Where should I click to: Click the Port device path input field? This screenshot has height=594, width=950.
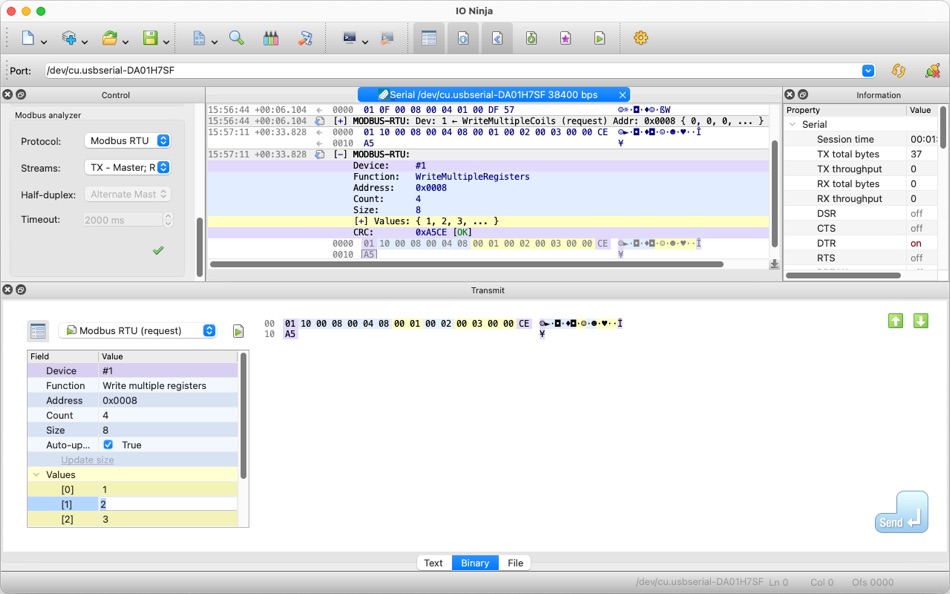(452, 70)
